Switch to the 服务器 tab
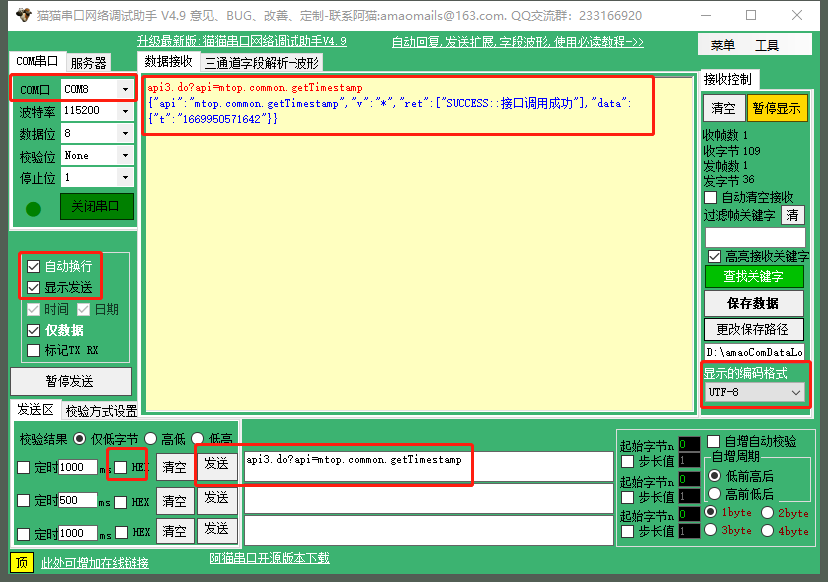 click(x=89, y=63)
